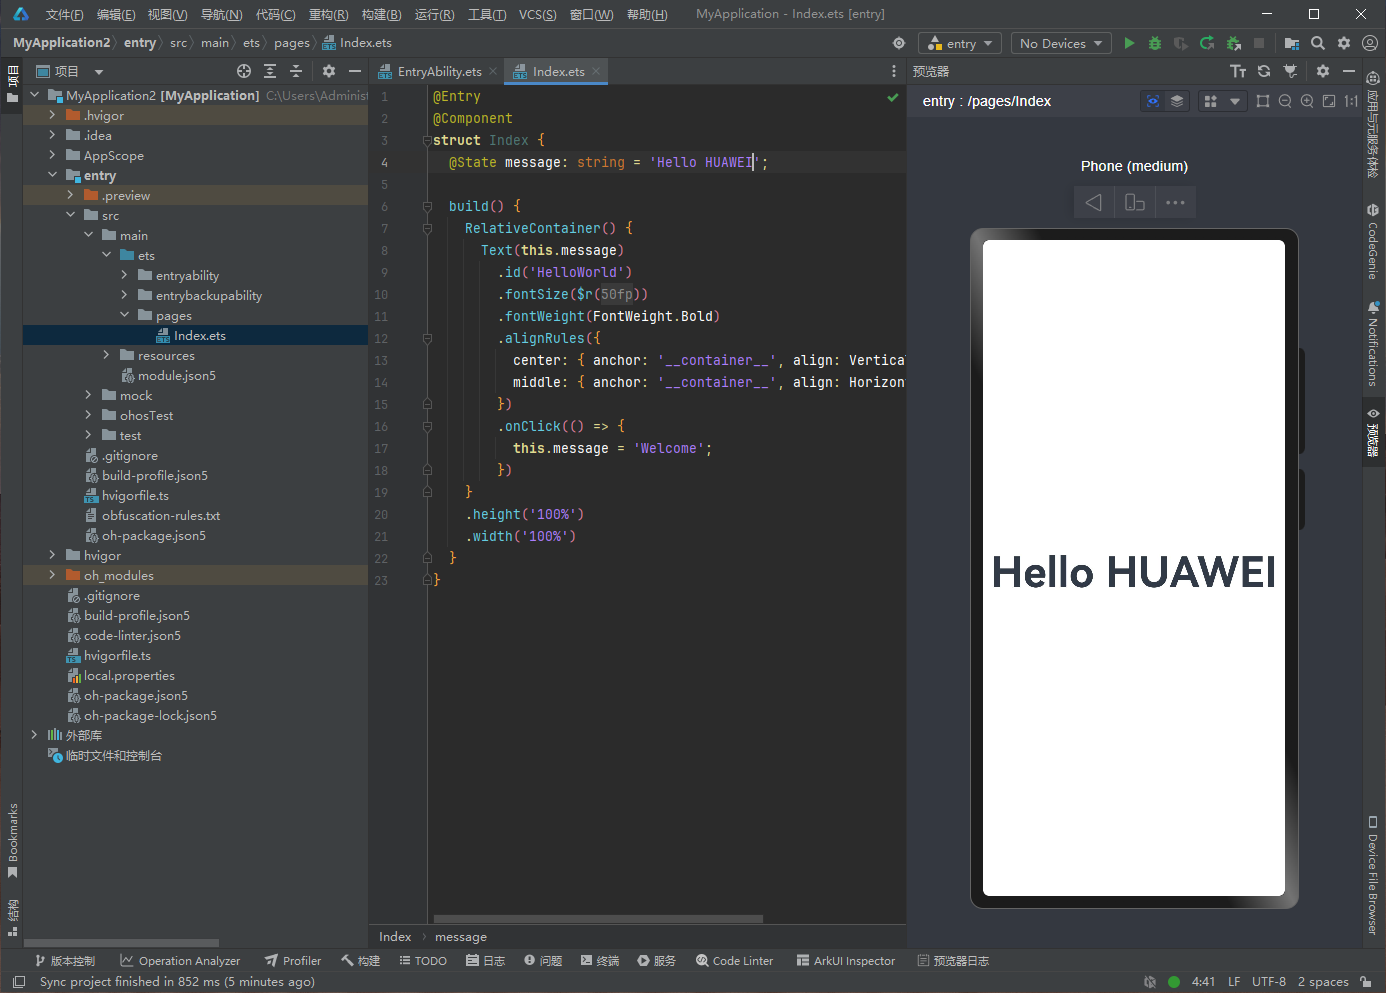The width and height of the screenshot is (1386, 993).
Task: Toggle the Bookmarks side panel
Action: (12, 840)
